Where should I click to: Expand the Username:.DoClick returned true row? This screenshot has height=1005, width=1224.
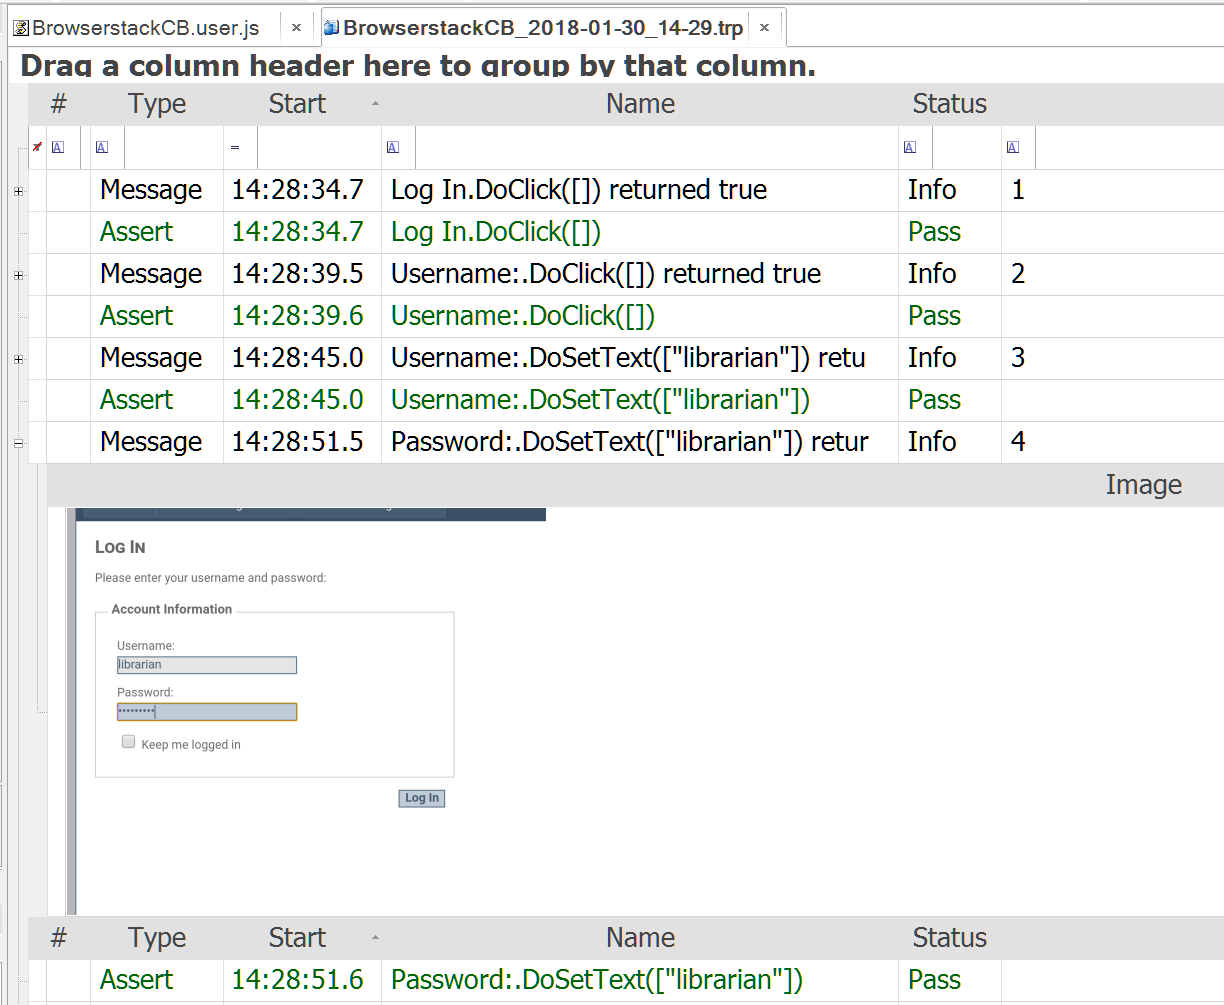point(18,275)
